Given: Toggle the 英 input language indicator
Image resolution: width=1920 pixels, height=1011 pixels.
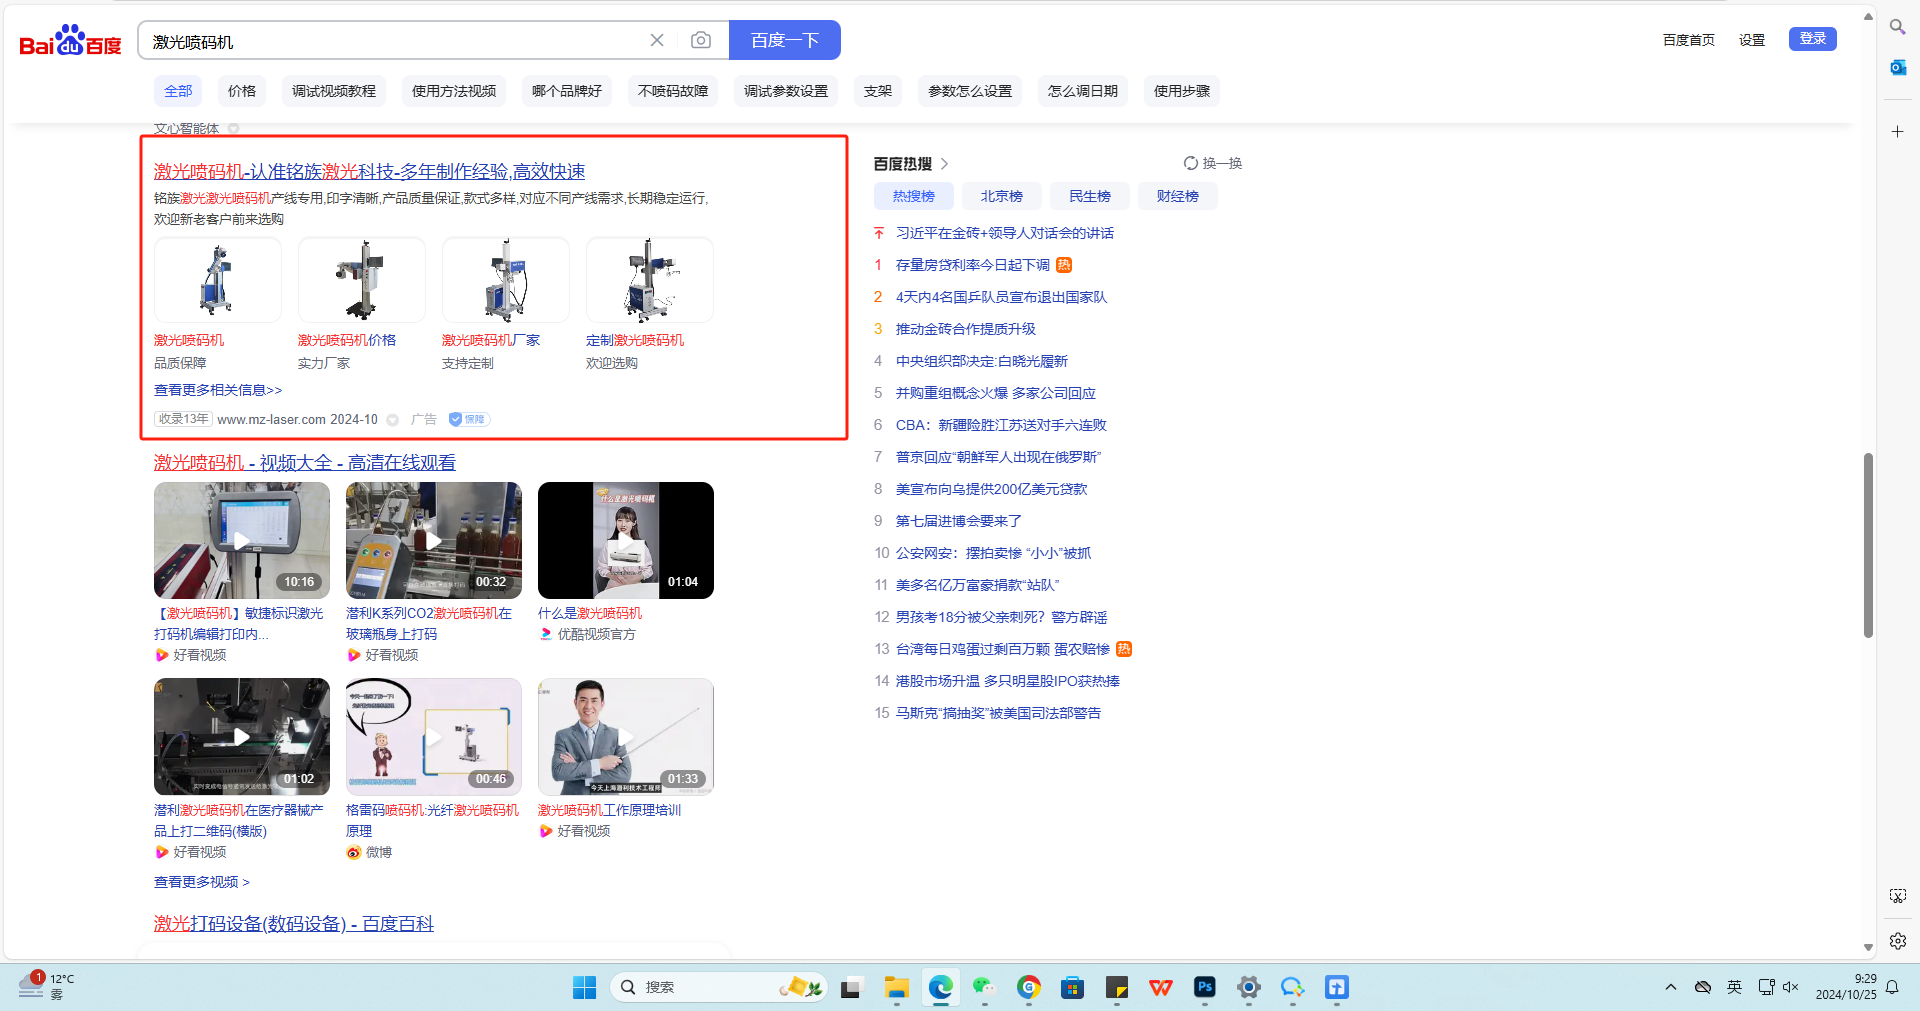Looking at the screenshot, I should pyautogui.click(x=1734, y=987).
